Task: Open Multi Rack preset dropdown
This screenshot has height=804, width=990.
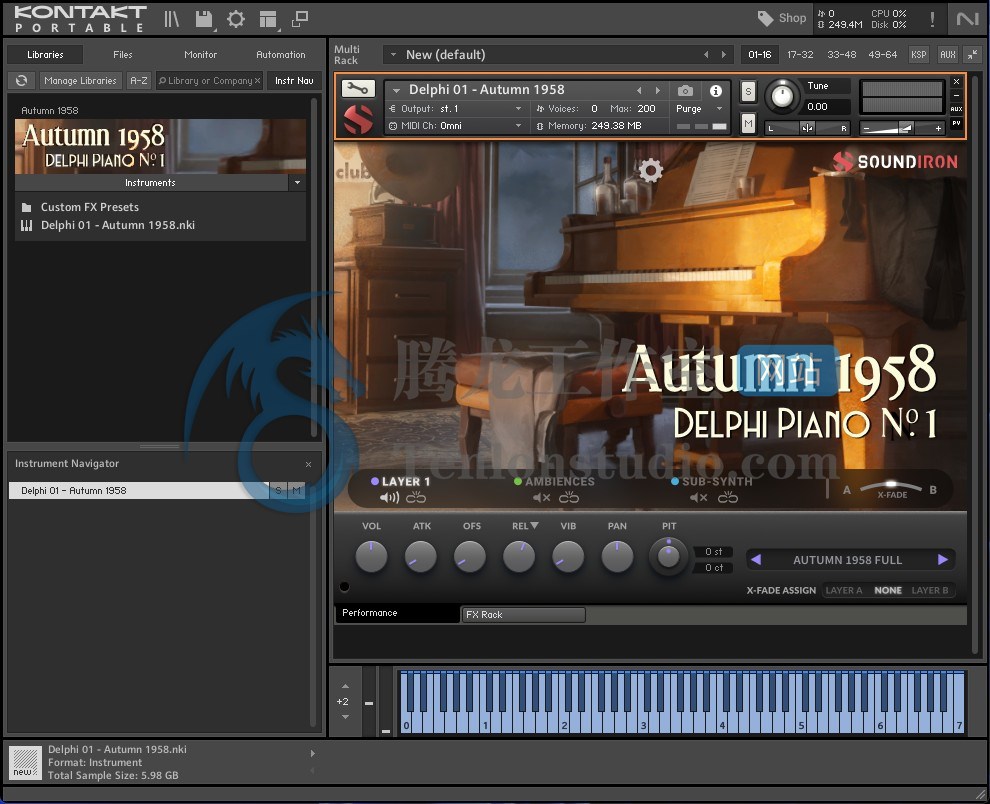Action: click(393, 55)
